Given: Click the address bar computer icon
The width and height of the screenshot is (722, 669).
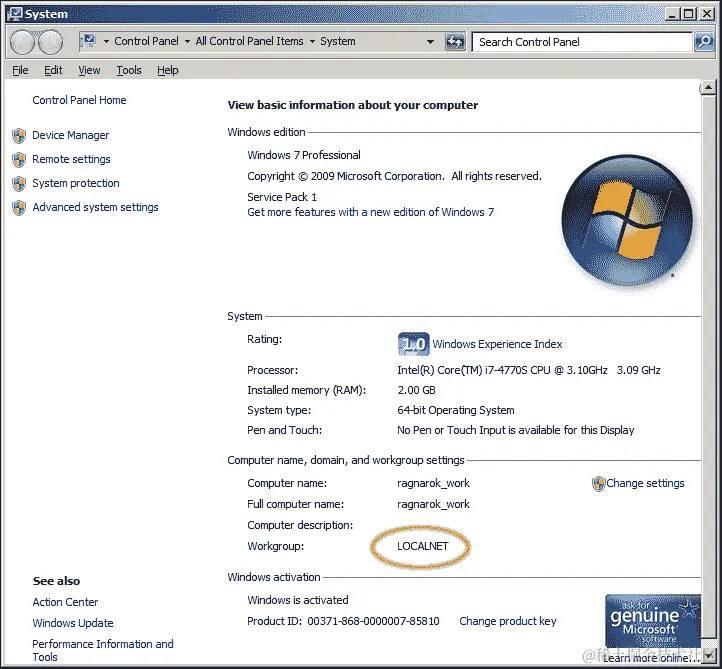Looking at the screenshot, I should (89, 41).
